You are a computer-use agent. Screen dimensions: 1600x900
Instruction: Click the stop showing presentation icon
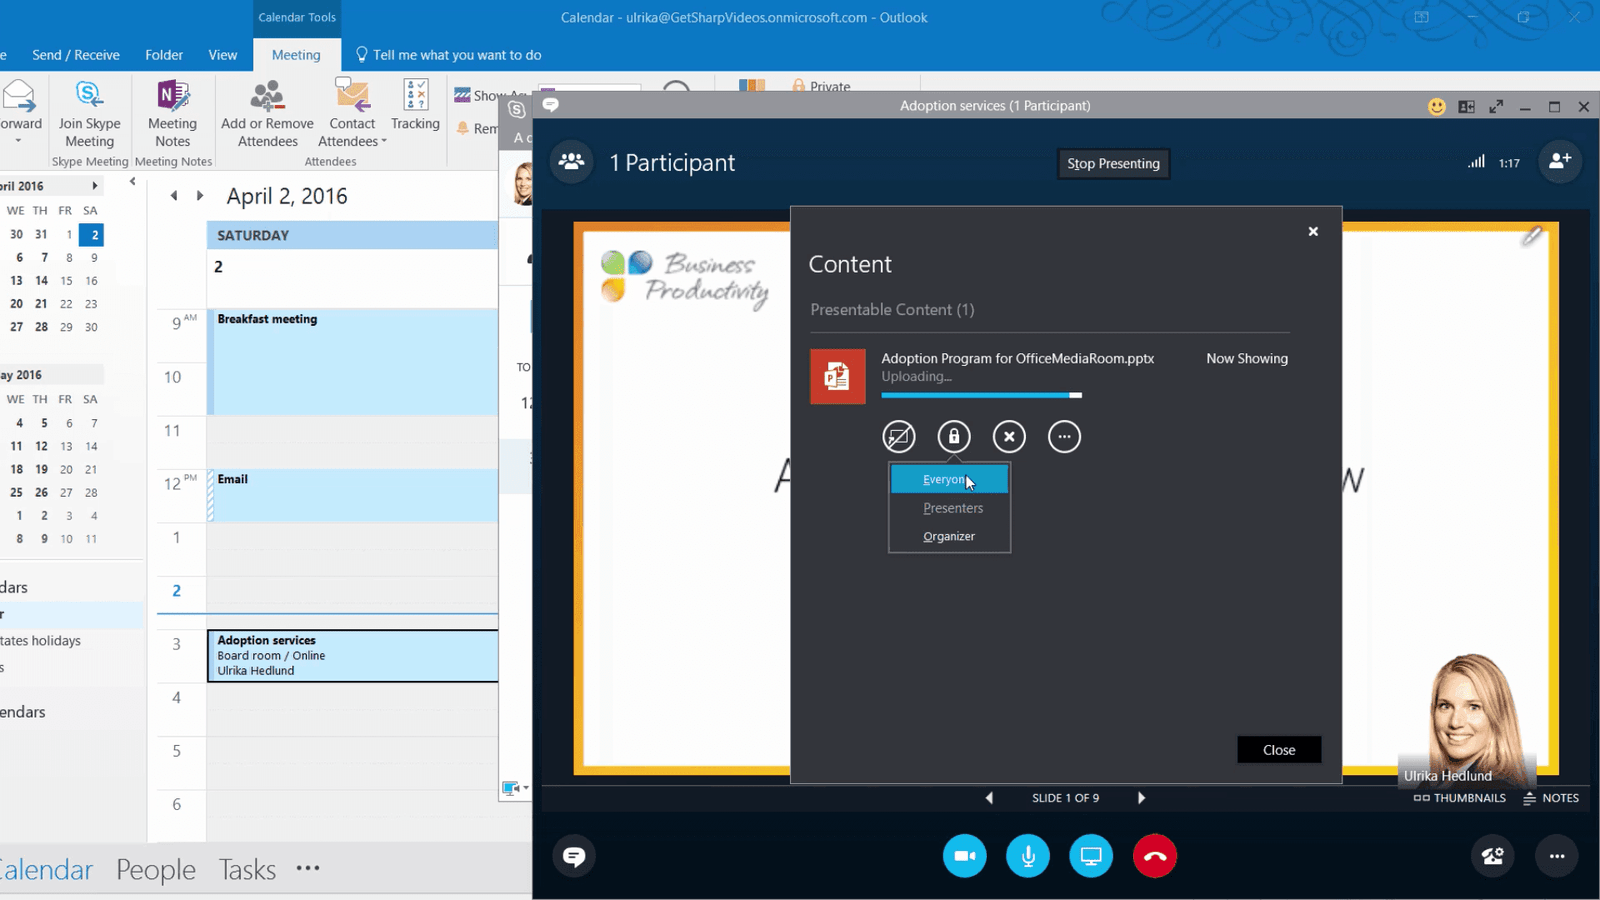click(899, 437)
